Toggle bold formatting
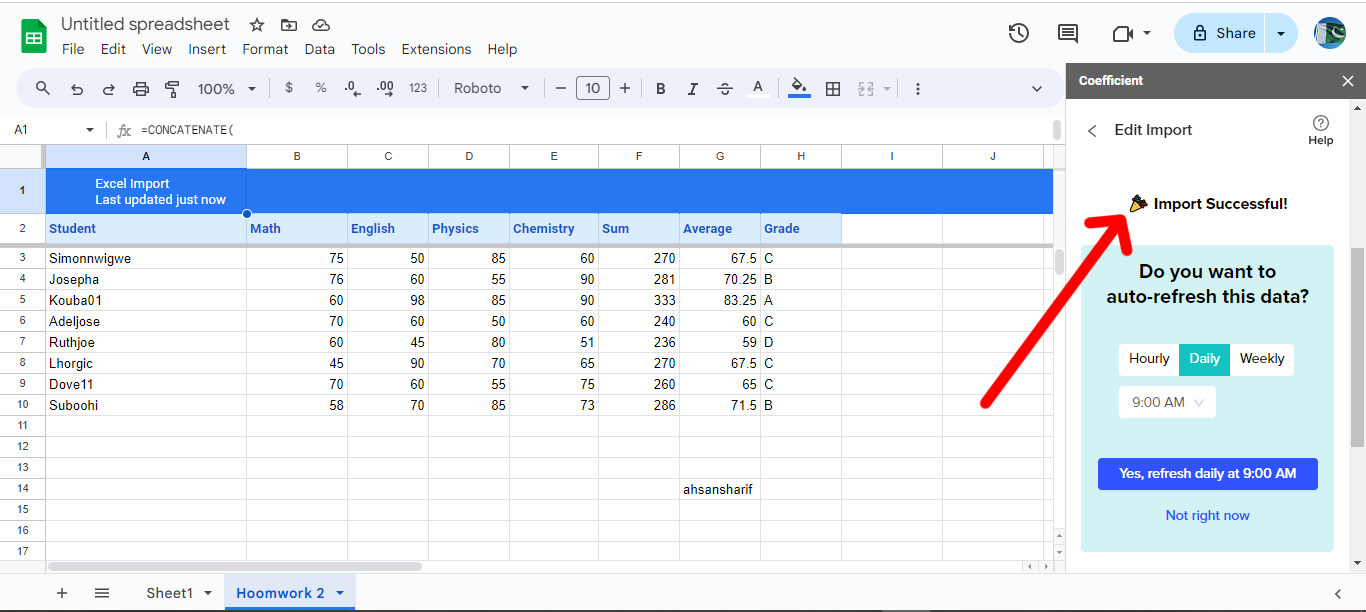 pos(660,88)
